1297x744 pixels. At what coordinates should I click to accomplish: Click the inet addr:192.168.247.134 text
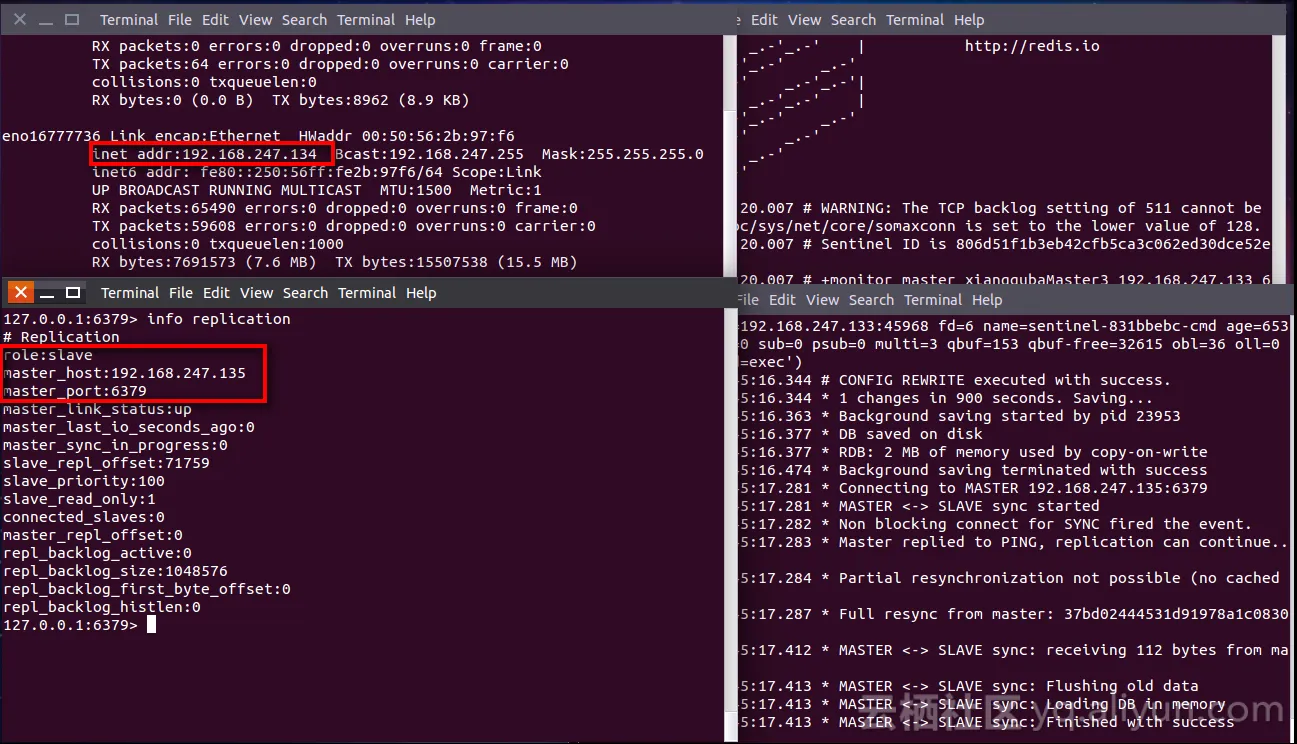pos(204,154)
